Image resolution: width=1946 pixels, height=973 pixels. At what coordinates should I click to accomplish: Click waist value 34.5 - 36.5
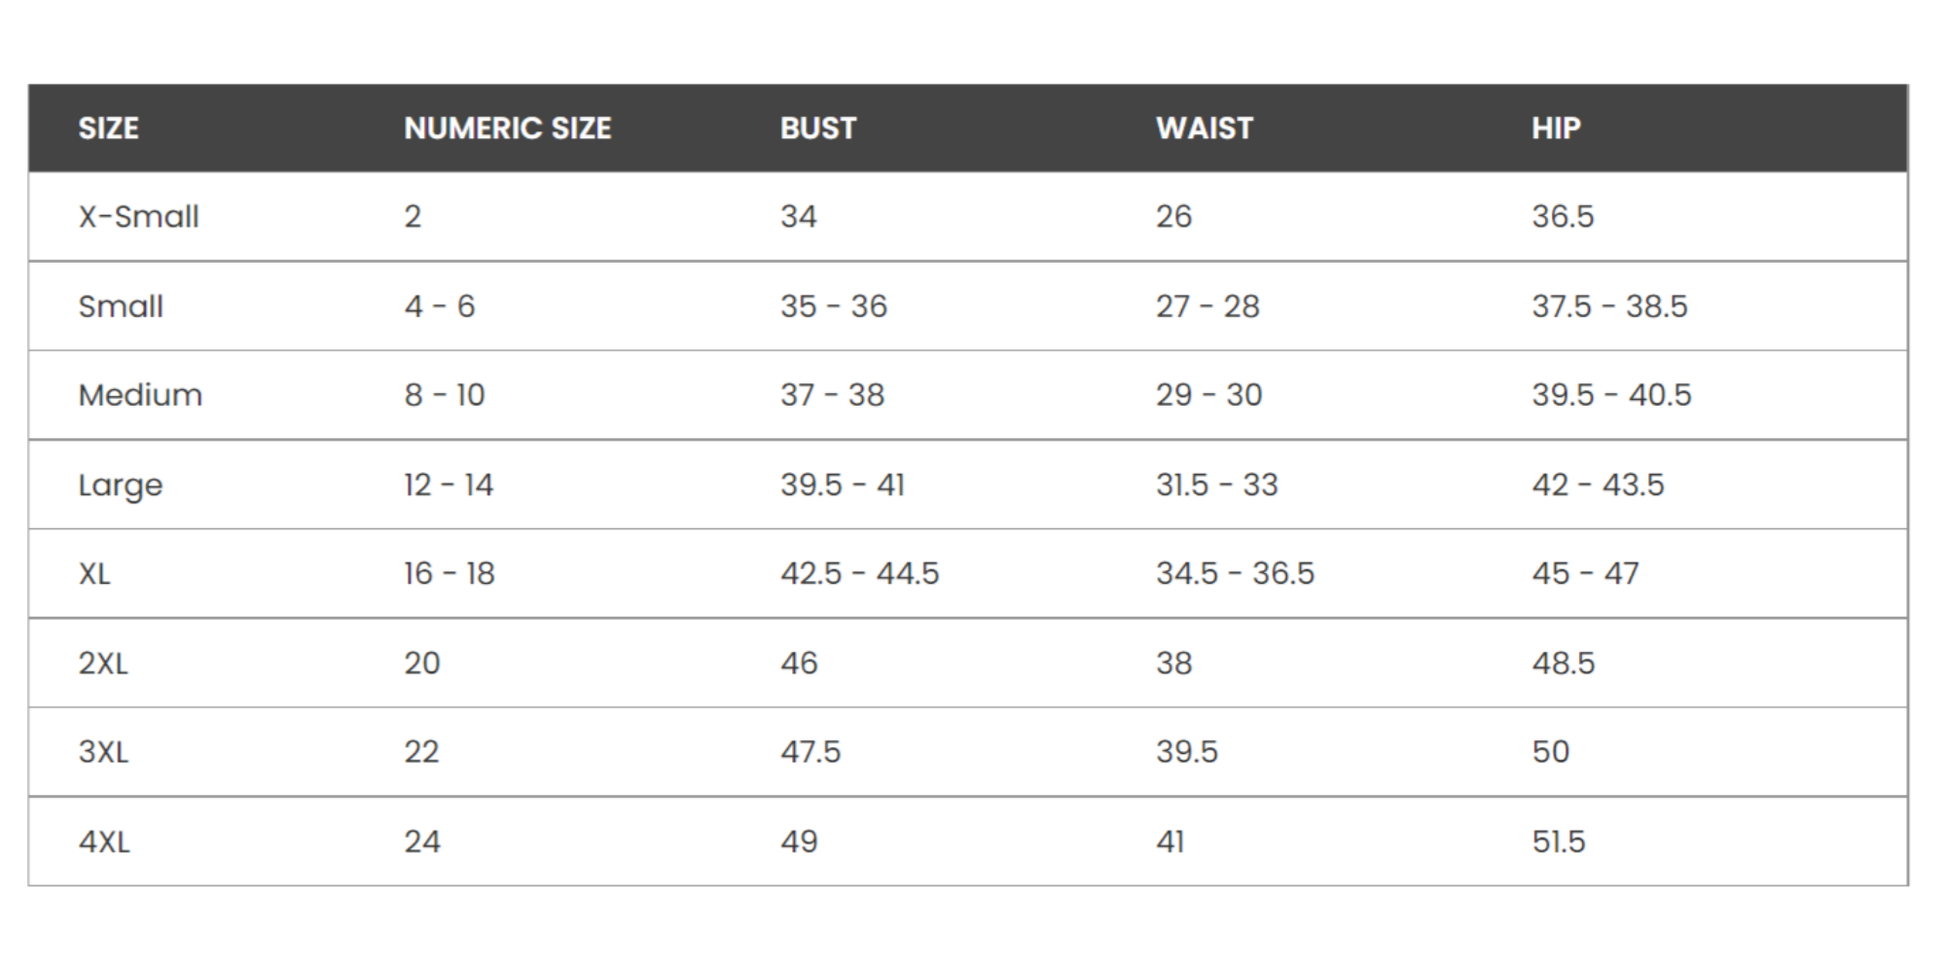click(x=1235, y=574)
